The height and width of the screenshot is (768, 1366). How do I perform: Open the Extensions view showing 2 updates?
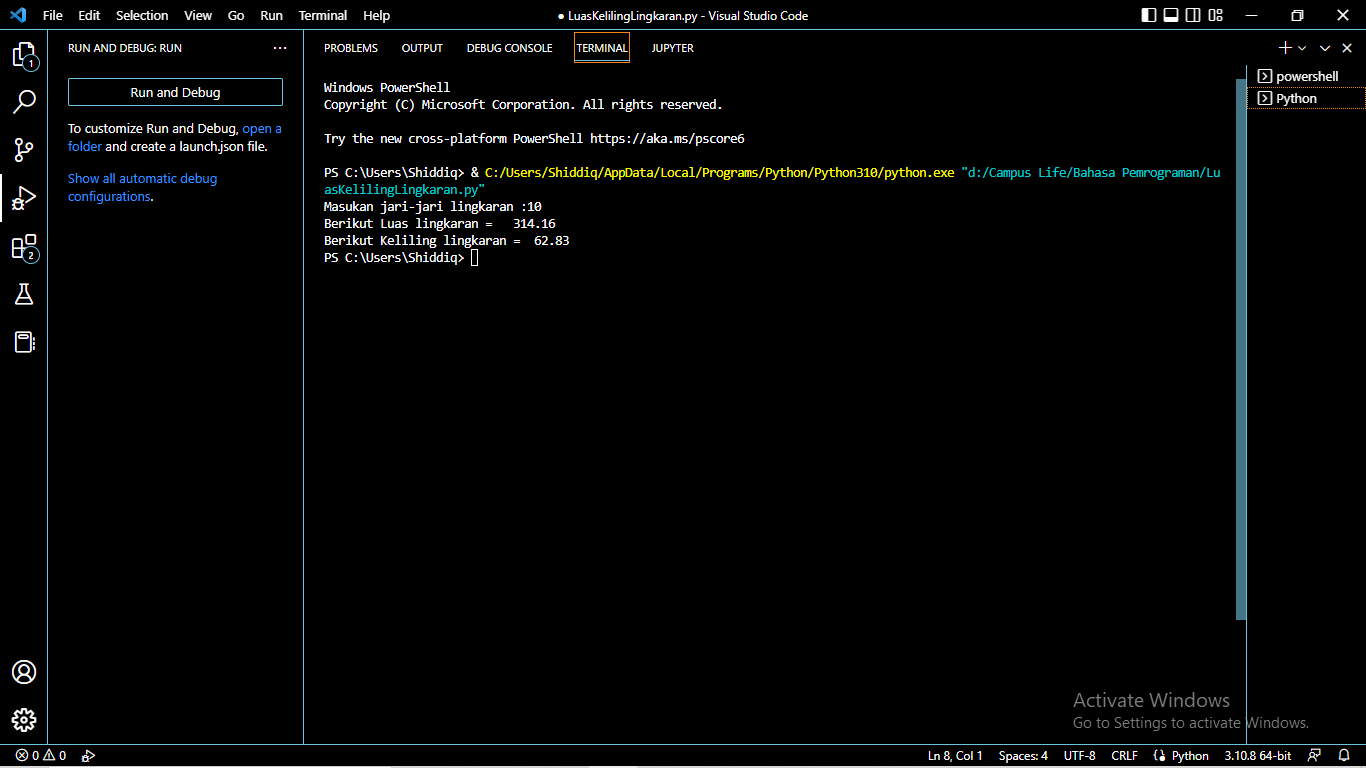pyautogui.click(x=24, y=248)
